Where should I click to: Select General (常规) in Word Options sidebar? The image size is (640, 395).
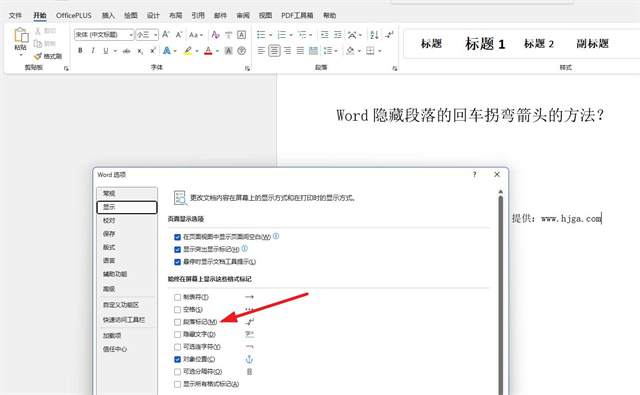pyautogui.click(x=127, y=193)
